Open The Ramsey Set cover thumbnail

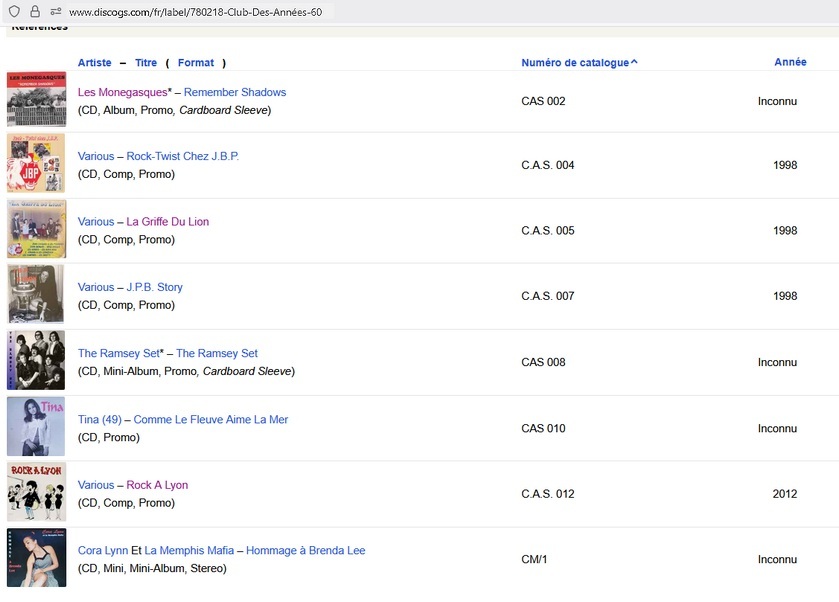[x=36, y=360]
